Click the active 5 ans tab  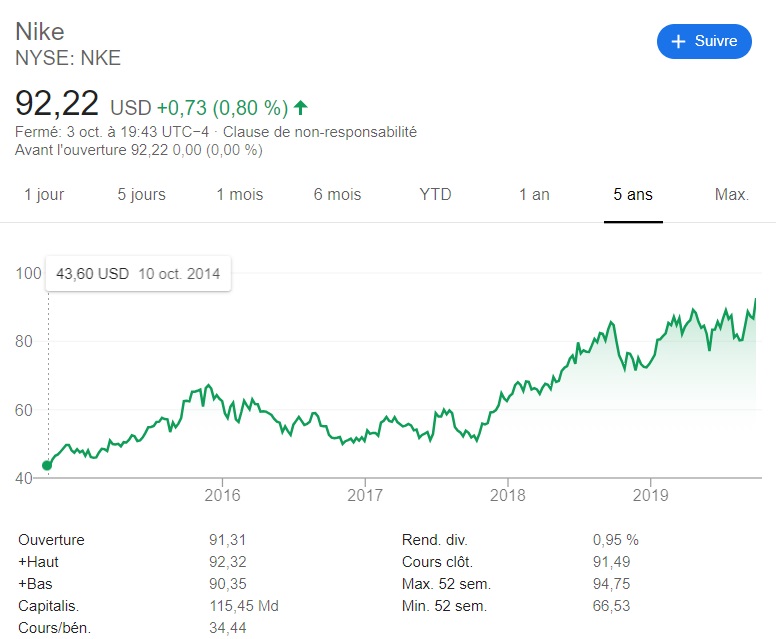pyautogui.click(x=633, y=194)
